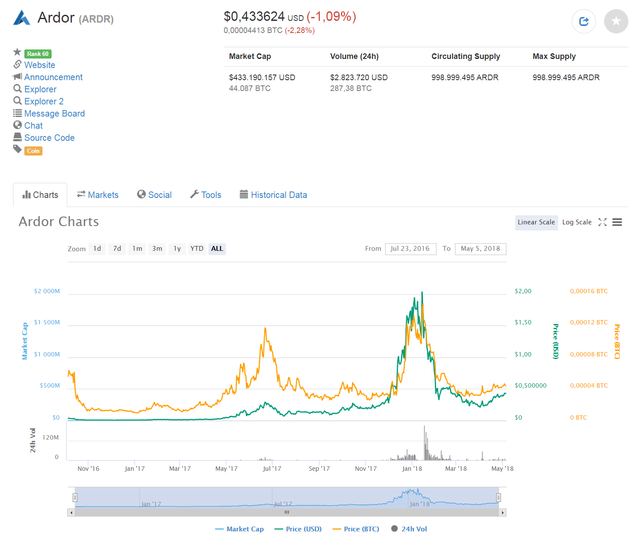The width and height of the screenshot is (640, 539).
Task: Click the Ardor Charts heading
Action: point(59,222)
